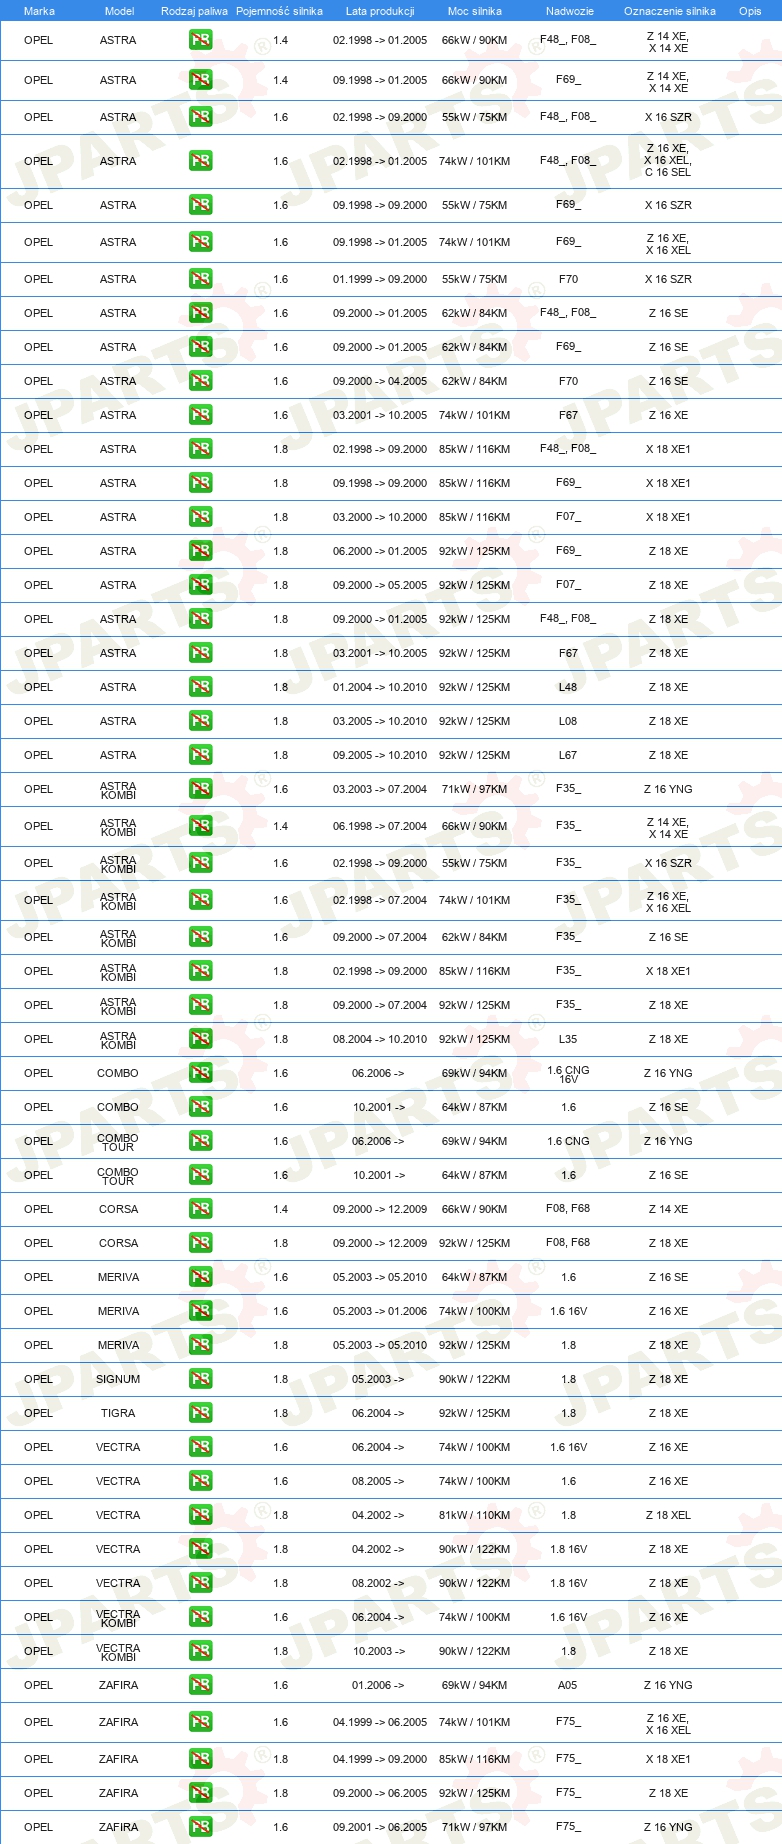782x1844 pixels.
Task: Select the 09.2001 -> 06.2005 production dates
Action: [380, 1827]
